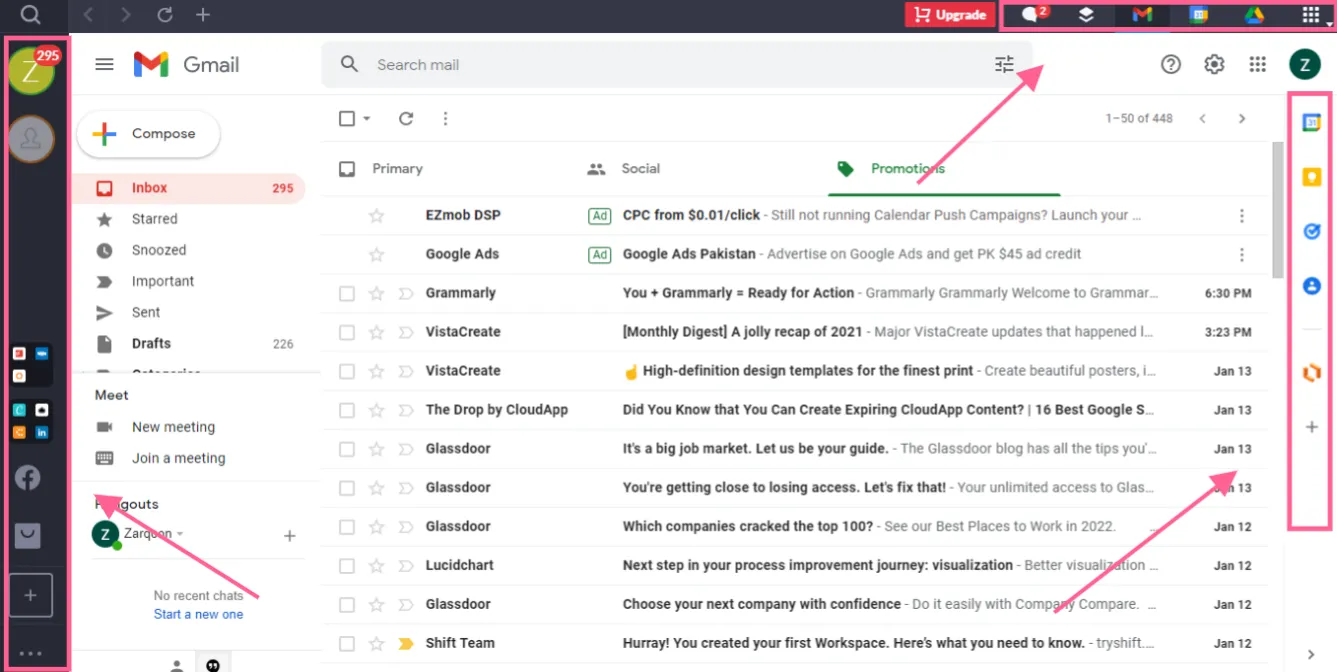Select the Grammarly email checkbox
1337x672 pixels.
[347, 293]
